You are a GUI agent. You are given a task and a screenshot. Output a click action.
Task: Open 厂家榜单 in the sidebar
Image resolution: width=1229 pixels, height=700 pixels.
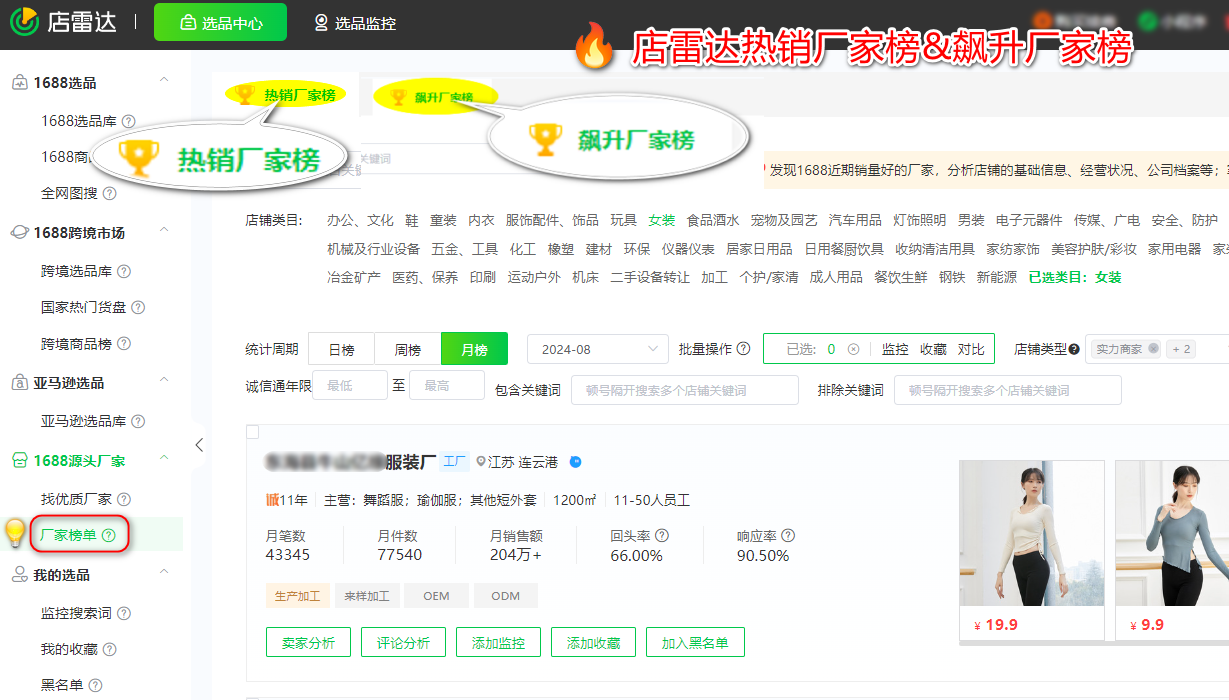pos(68,535)
